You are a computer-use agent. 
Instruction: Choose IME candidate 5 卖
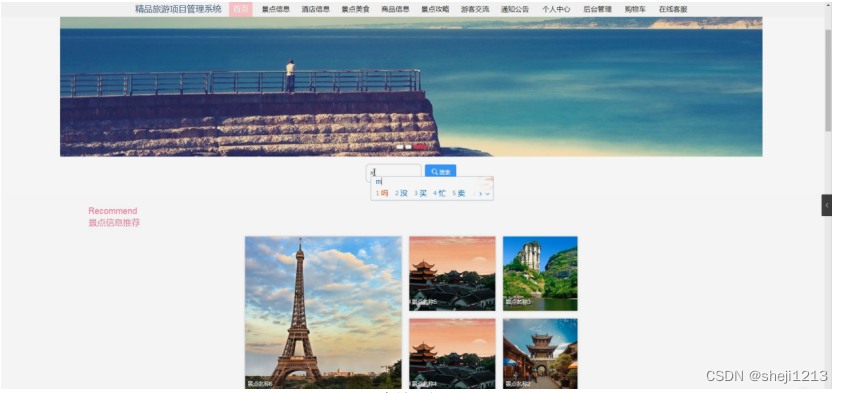click(459, 194)
